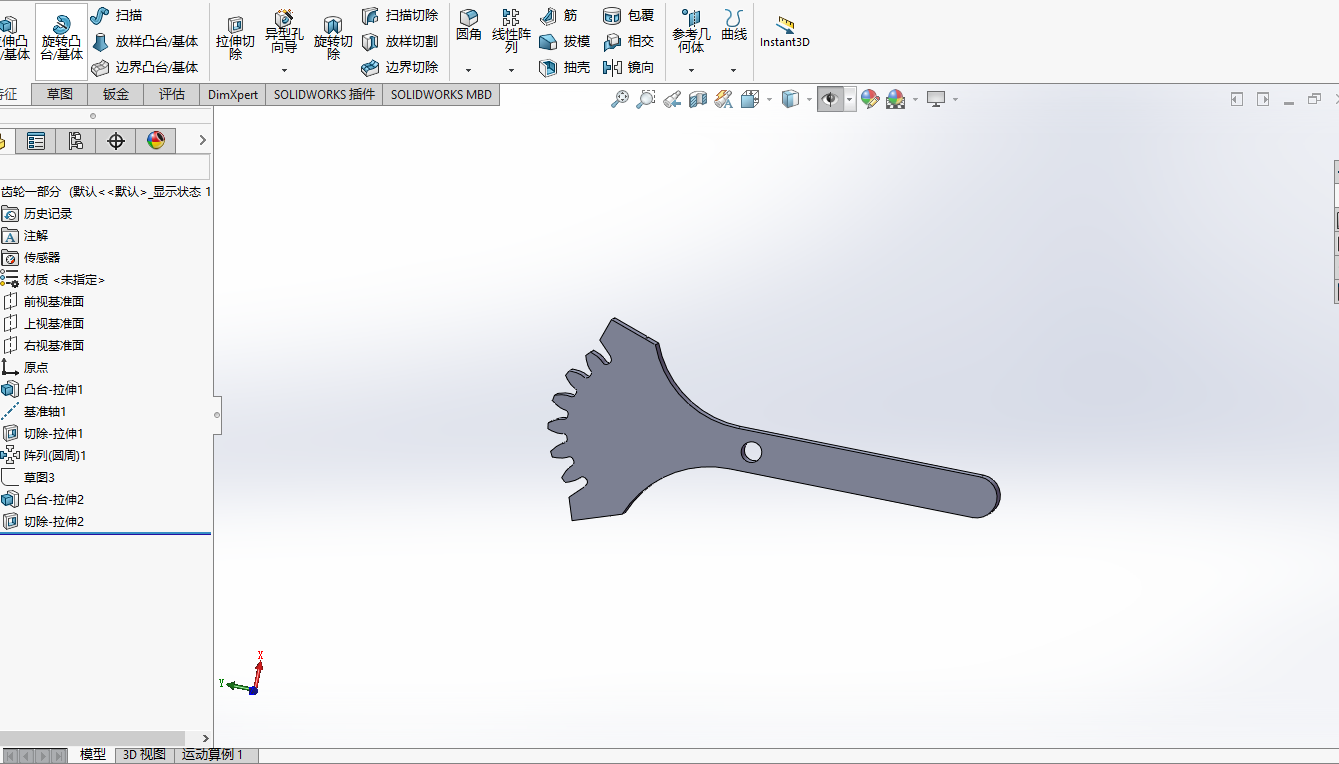The width and height of the screenshot is (1339, 764).
Task: Click the feature tree filter input field
Action: (x=105, y=167)
